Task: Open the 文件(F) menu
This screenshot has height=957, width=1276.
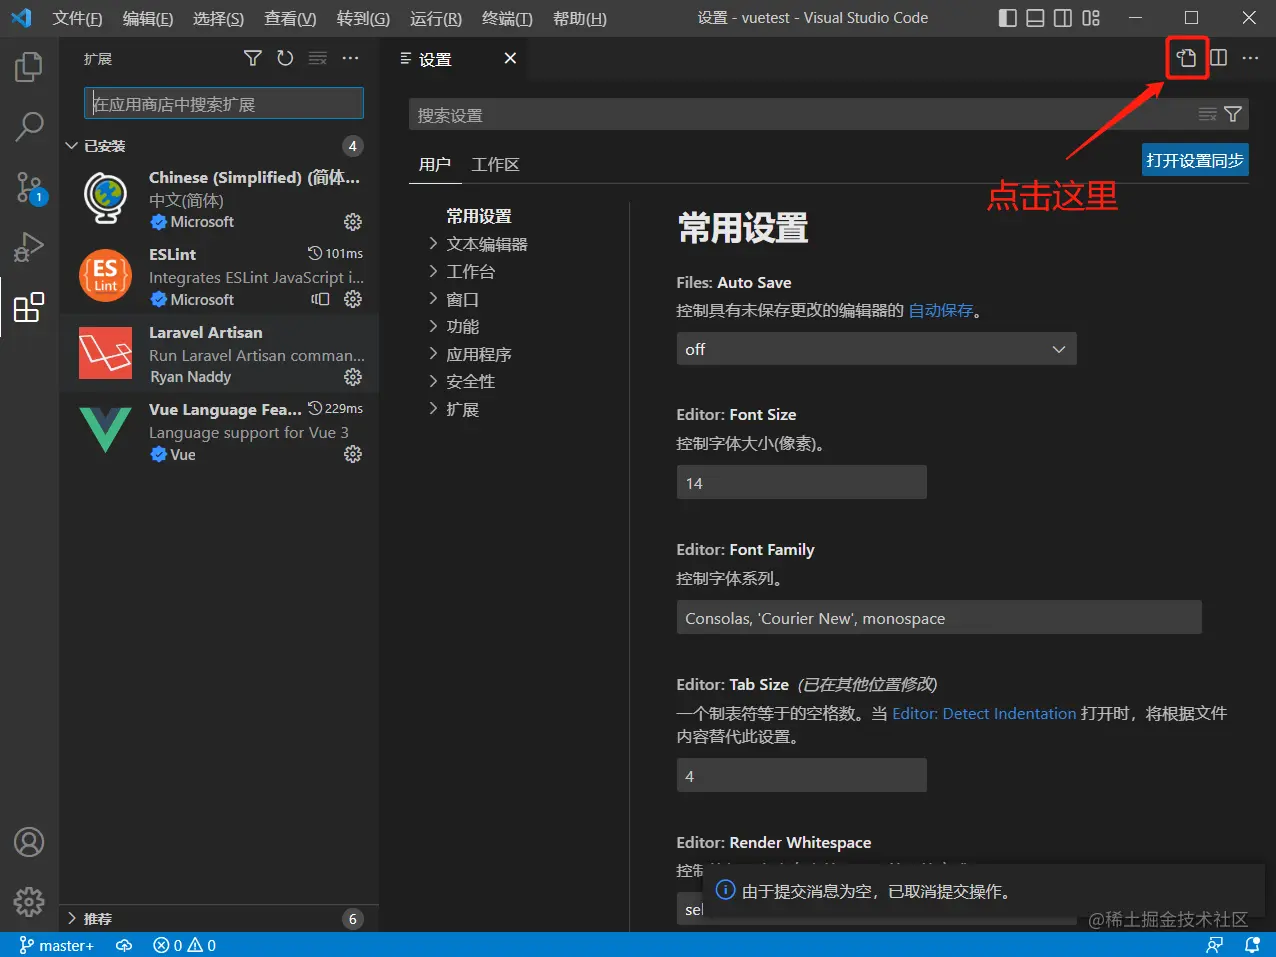Action: (77, 18)
